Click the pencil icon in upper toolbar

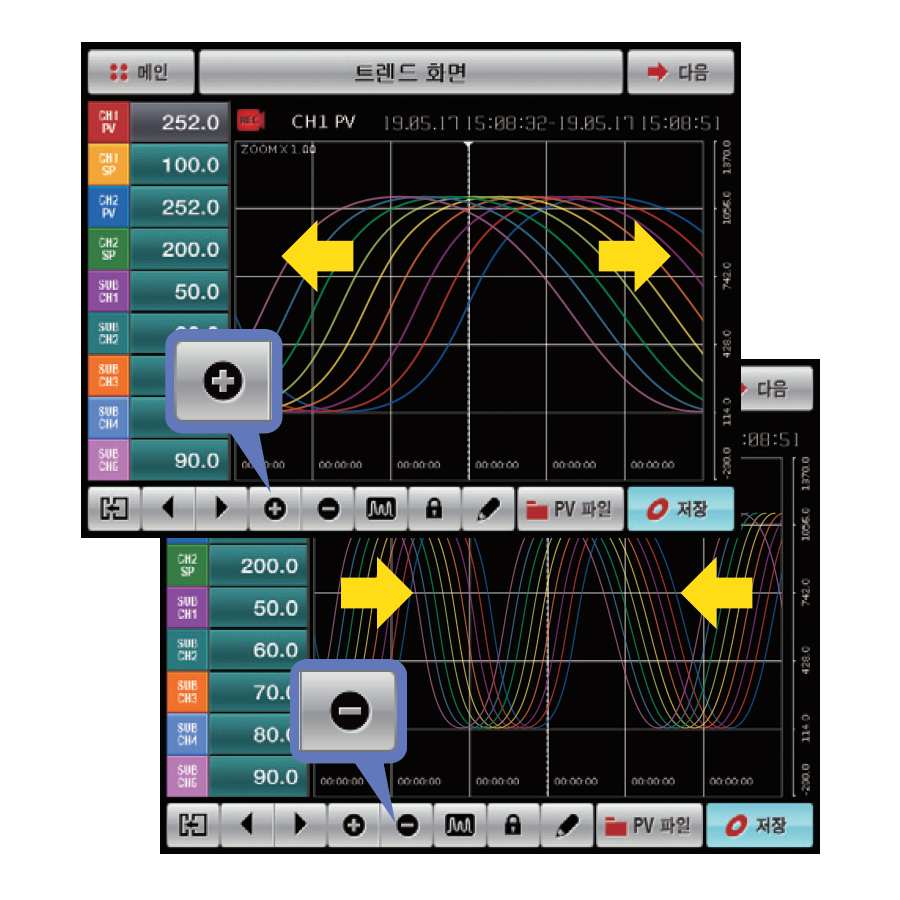(488, 509)
